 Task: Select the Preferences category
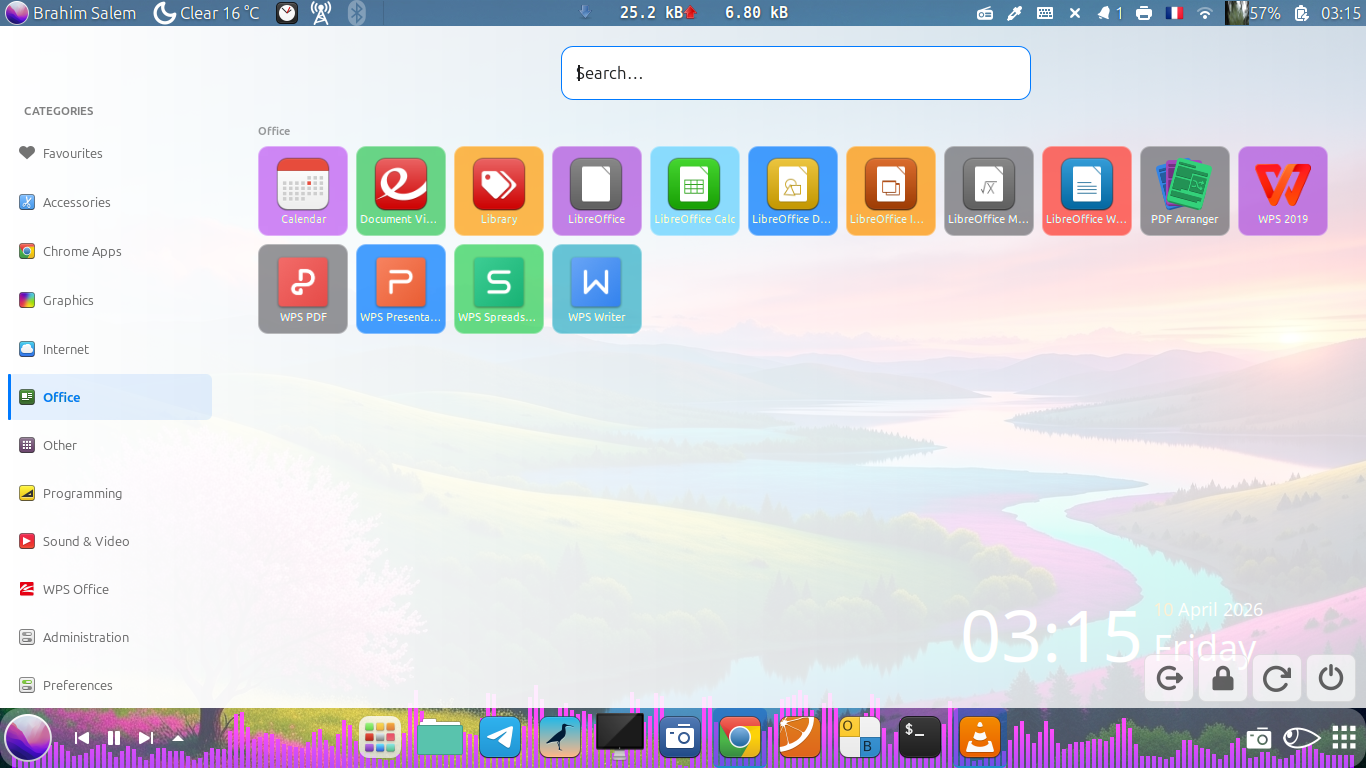tap(110, 685)
